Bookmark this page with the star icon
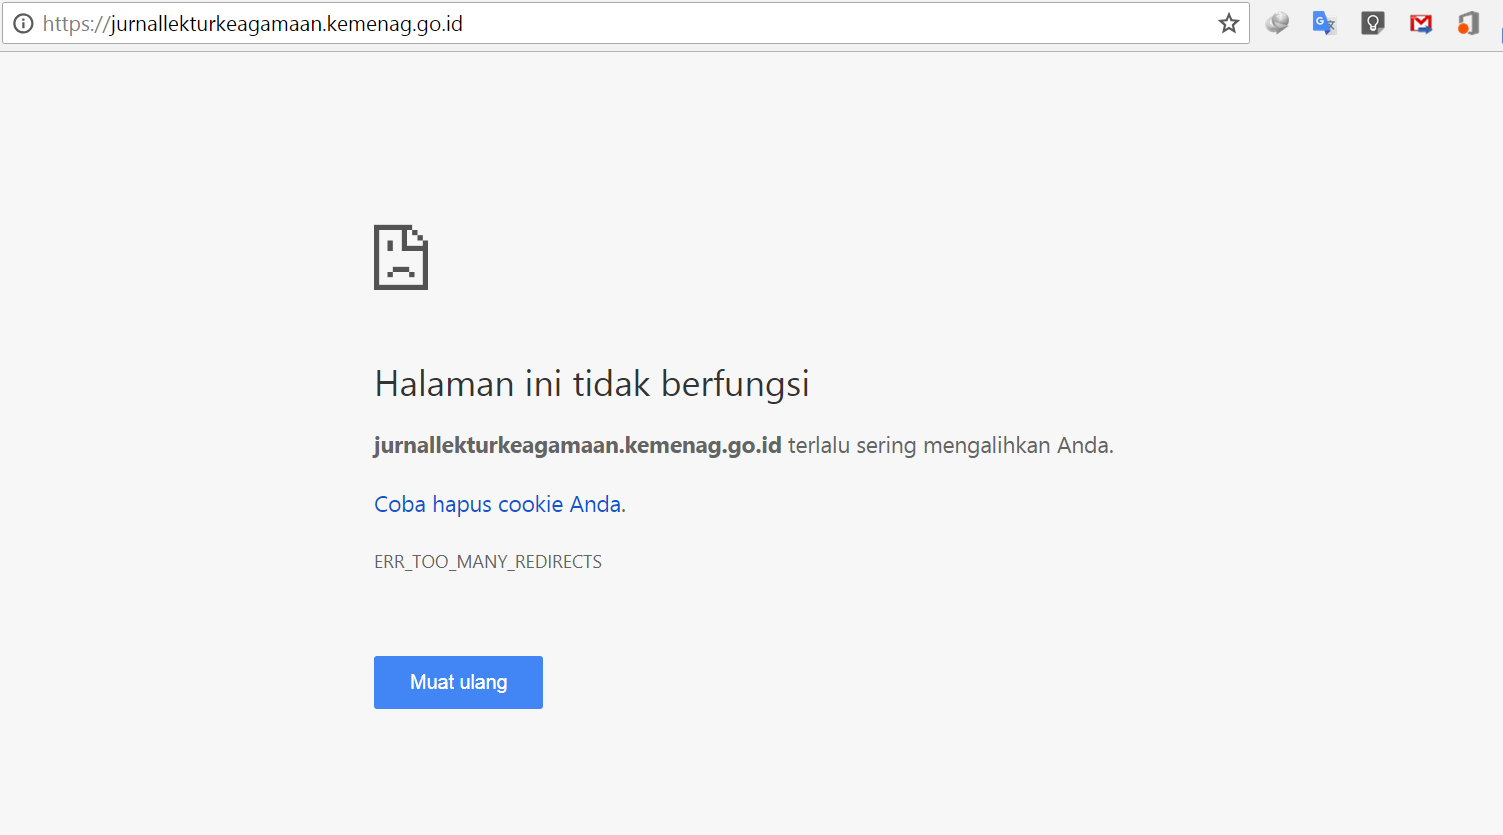Image resolution: width=1503 pixels, height=835 pixels. [x=1228, y=24]
